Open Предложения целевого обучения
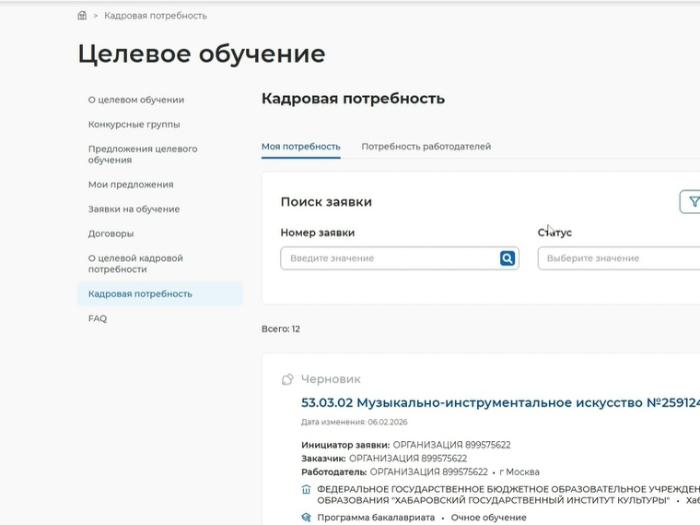This screenshot has height=525, width=700. [x=142, y=154]
